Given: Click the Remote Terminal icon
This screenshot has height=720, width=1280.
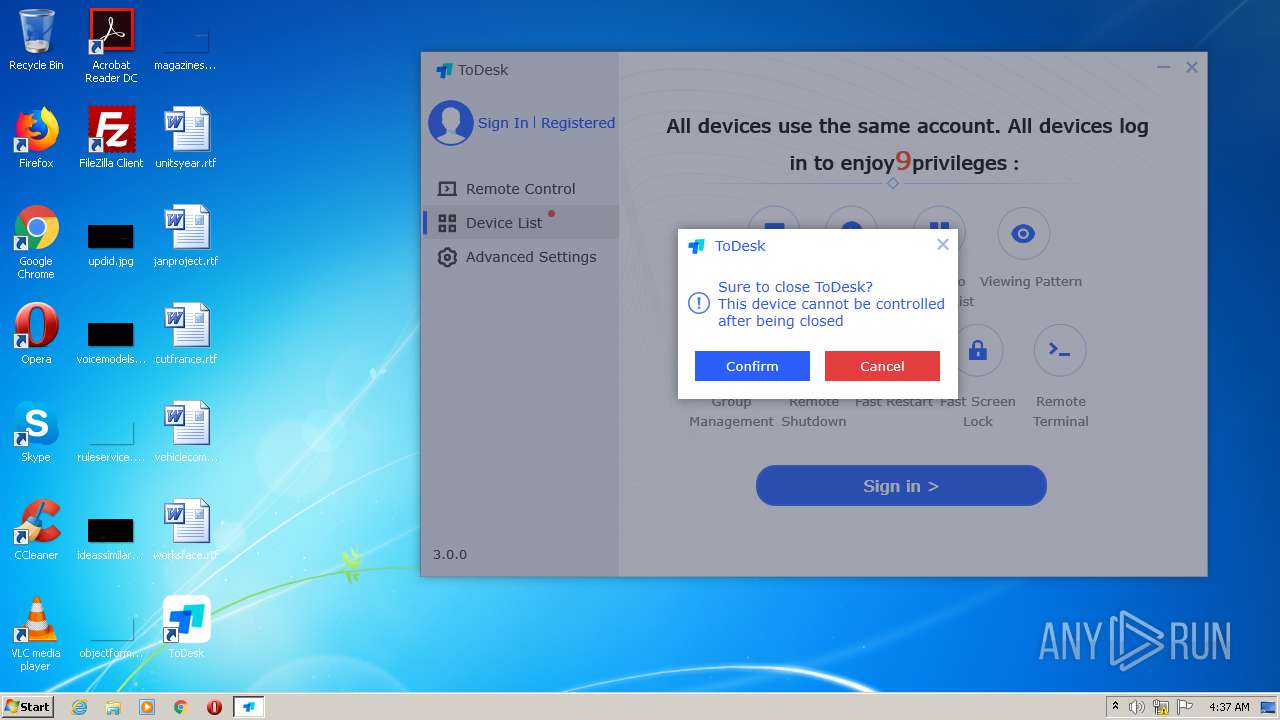Looking at the screenshot, I should pyautogui.click(x=1060, y=350).
